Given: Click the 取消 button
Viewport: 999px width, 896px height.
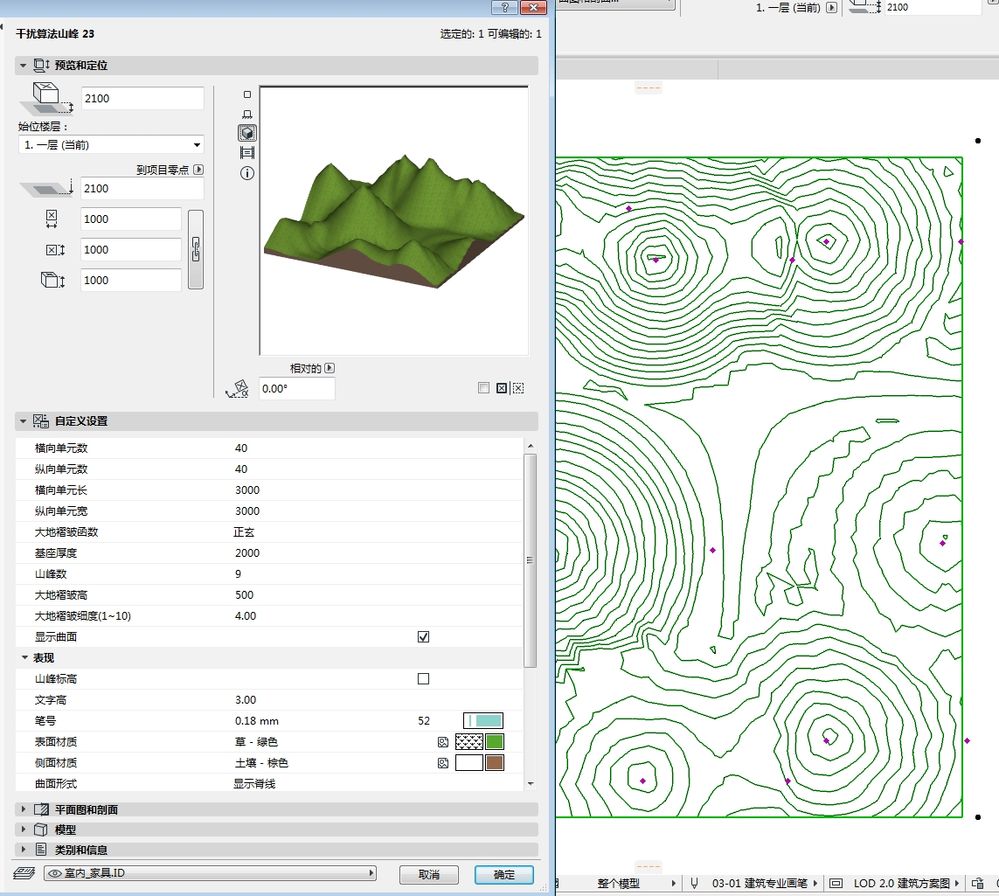Looking at the screenshot, I should [x=429, y=875].
